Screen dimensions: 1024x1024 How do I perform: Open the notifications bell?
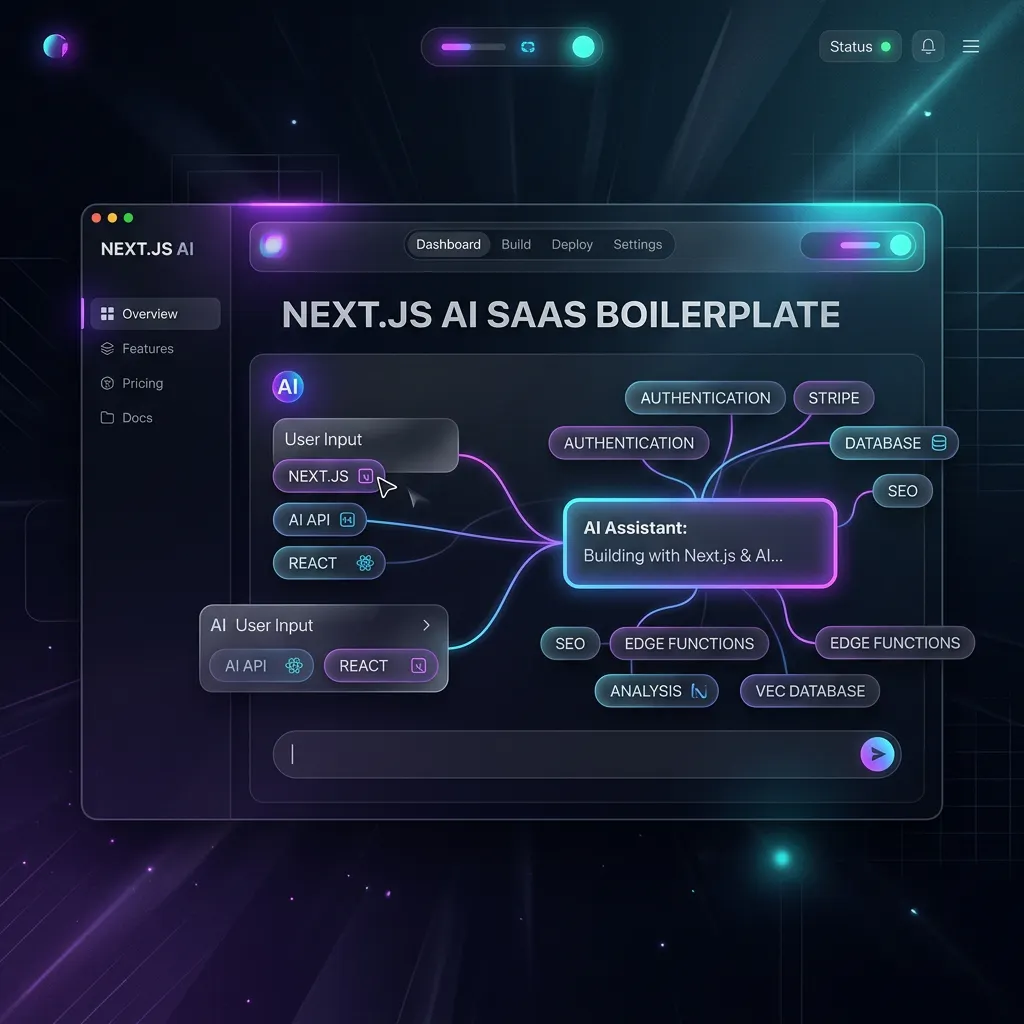(x=928, y=46)
